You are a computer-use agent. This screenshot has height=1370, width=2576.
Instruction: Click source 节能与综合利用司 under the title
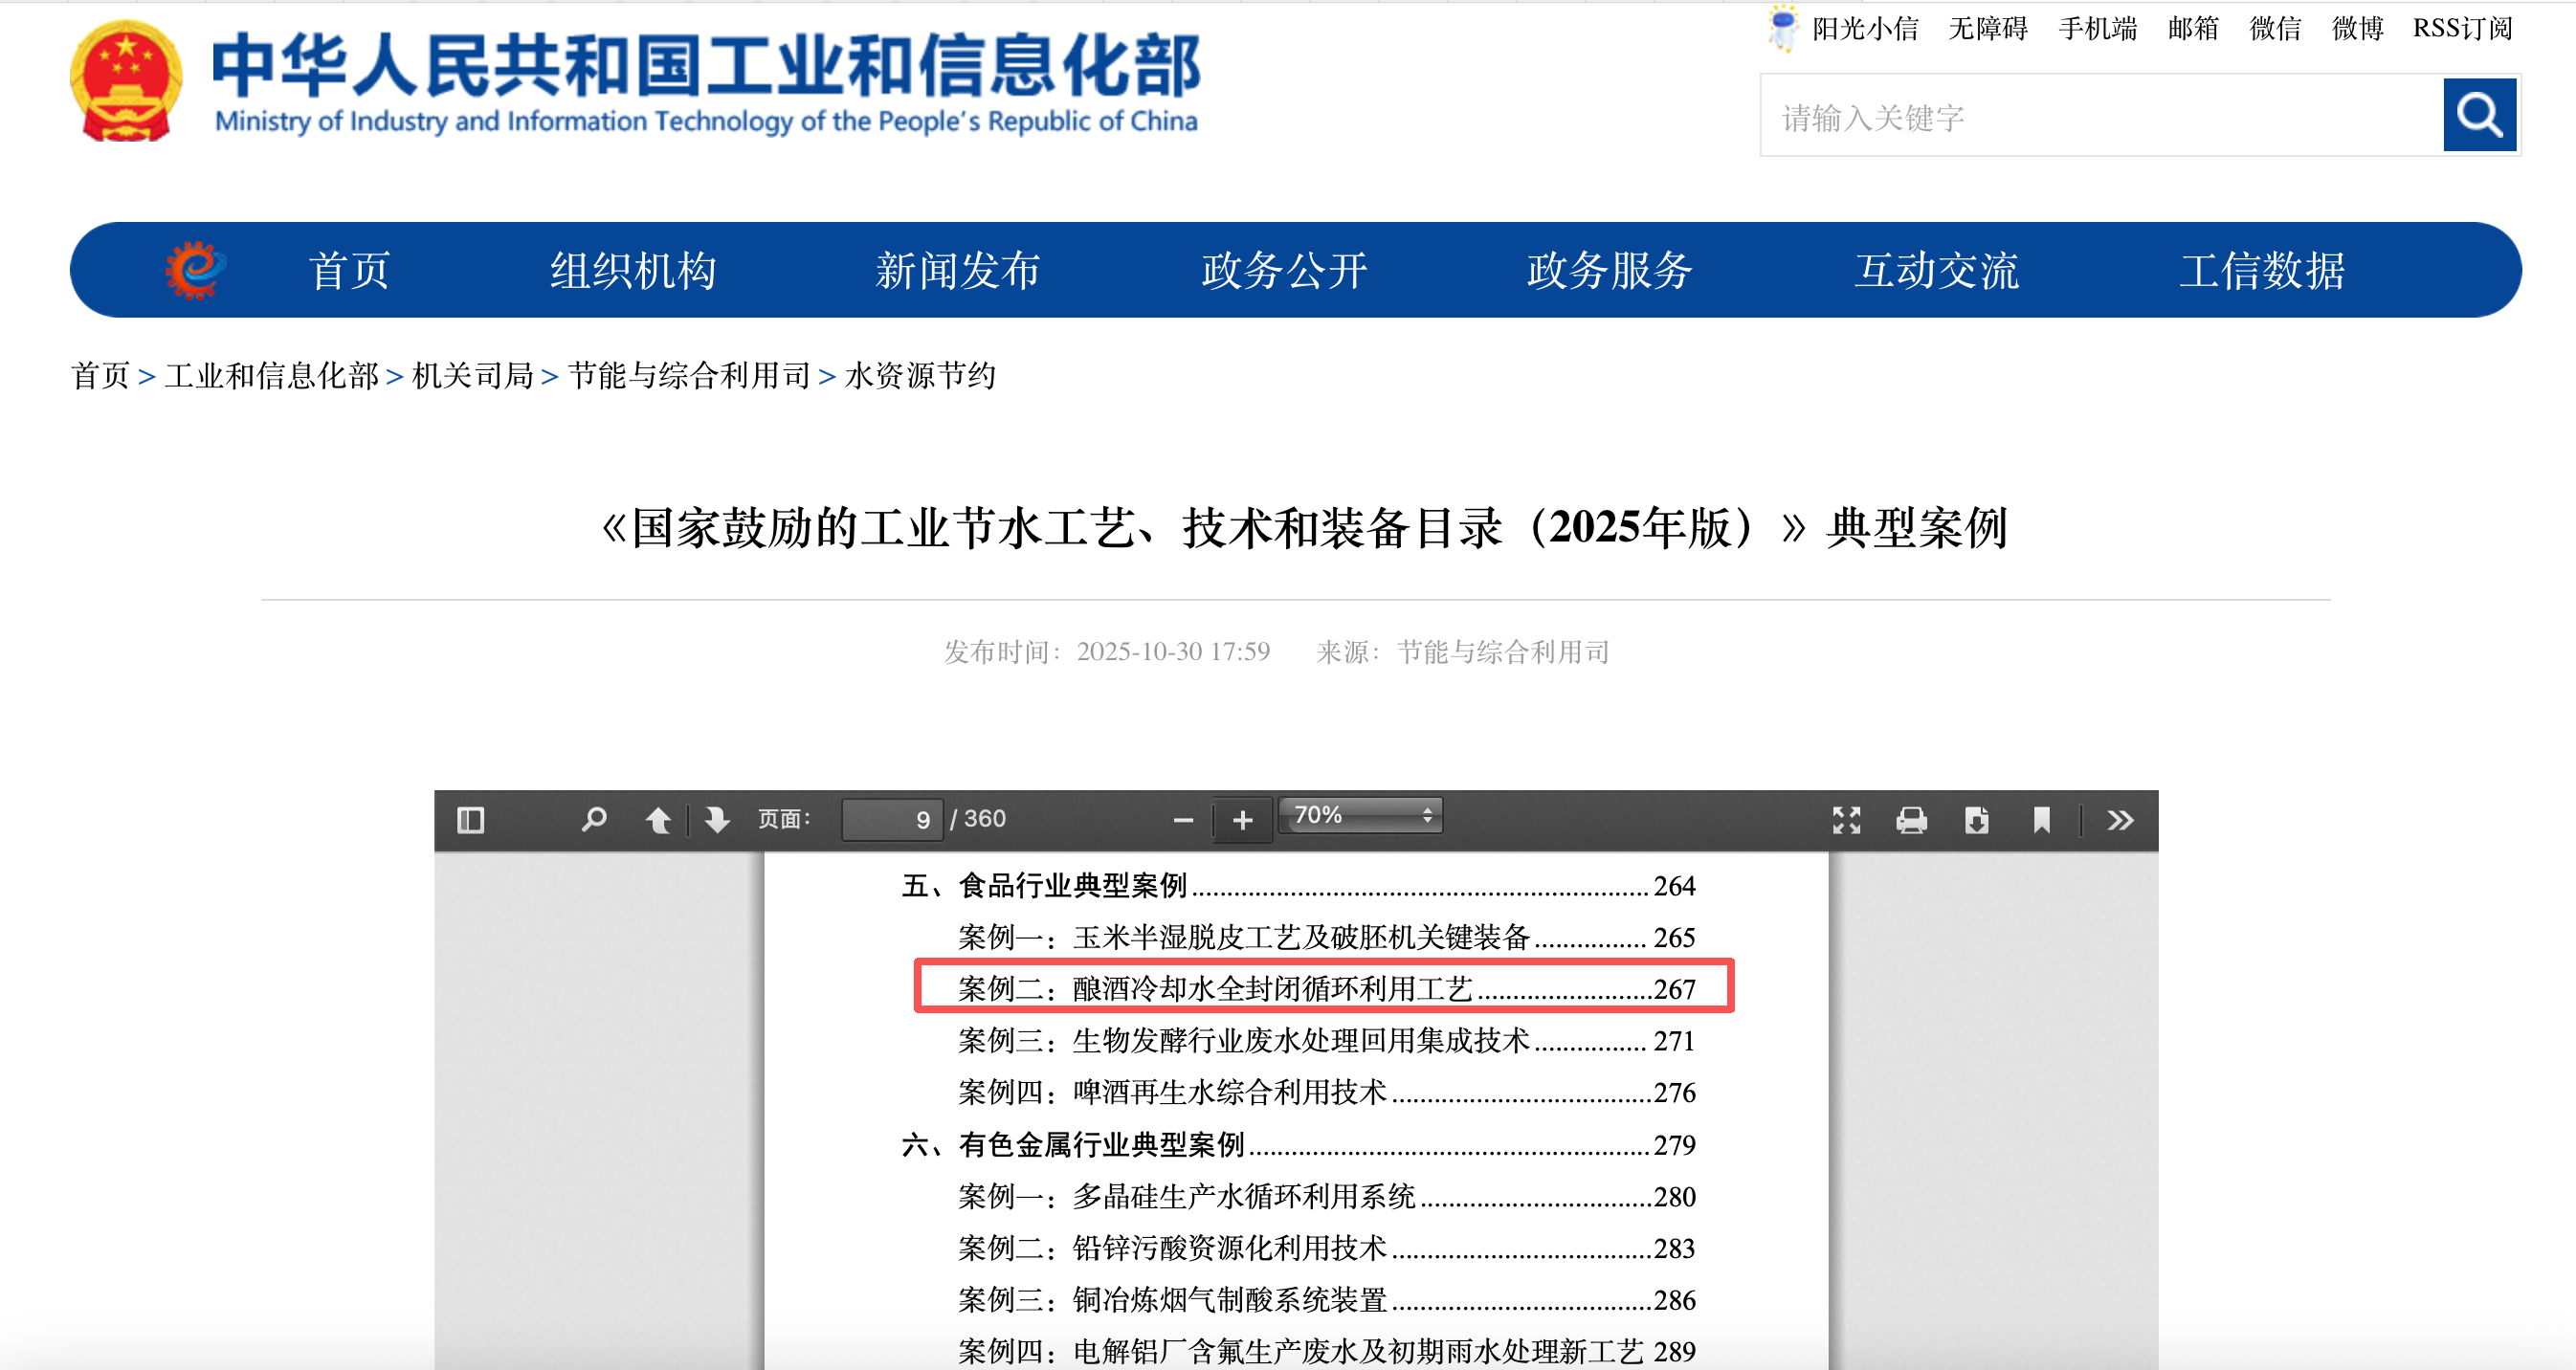pyautogui.click(x=1503, y=652)
